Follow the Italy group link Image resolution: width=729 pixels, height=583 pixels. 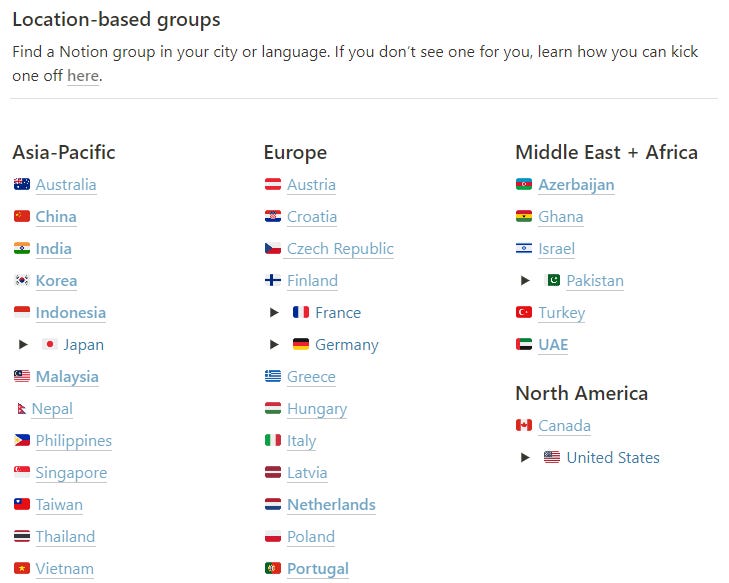[301, 441]
